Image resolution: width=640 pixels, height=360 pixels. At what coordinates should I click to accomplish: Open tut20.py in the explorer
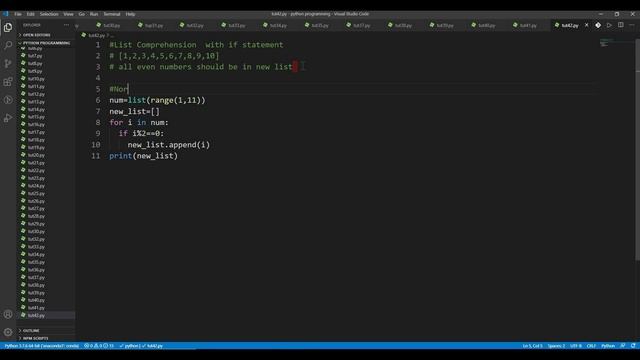36,155
